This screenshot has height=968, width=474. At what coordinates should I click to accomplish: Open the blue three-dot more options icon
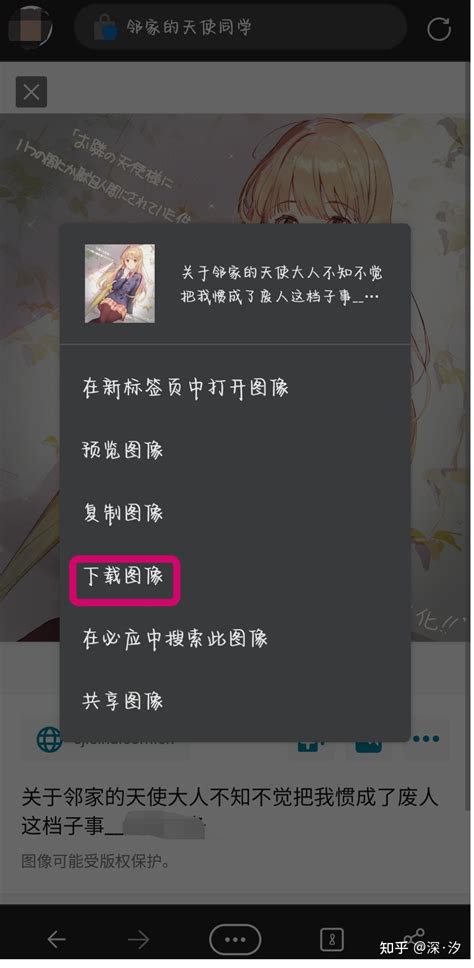tap(426, 738)
